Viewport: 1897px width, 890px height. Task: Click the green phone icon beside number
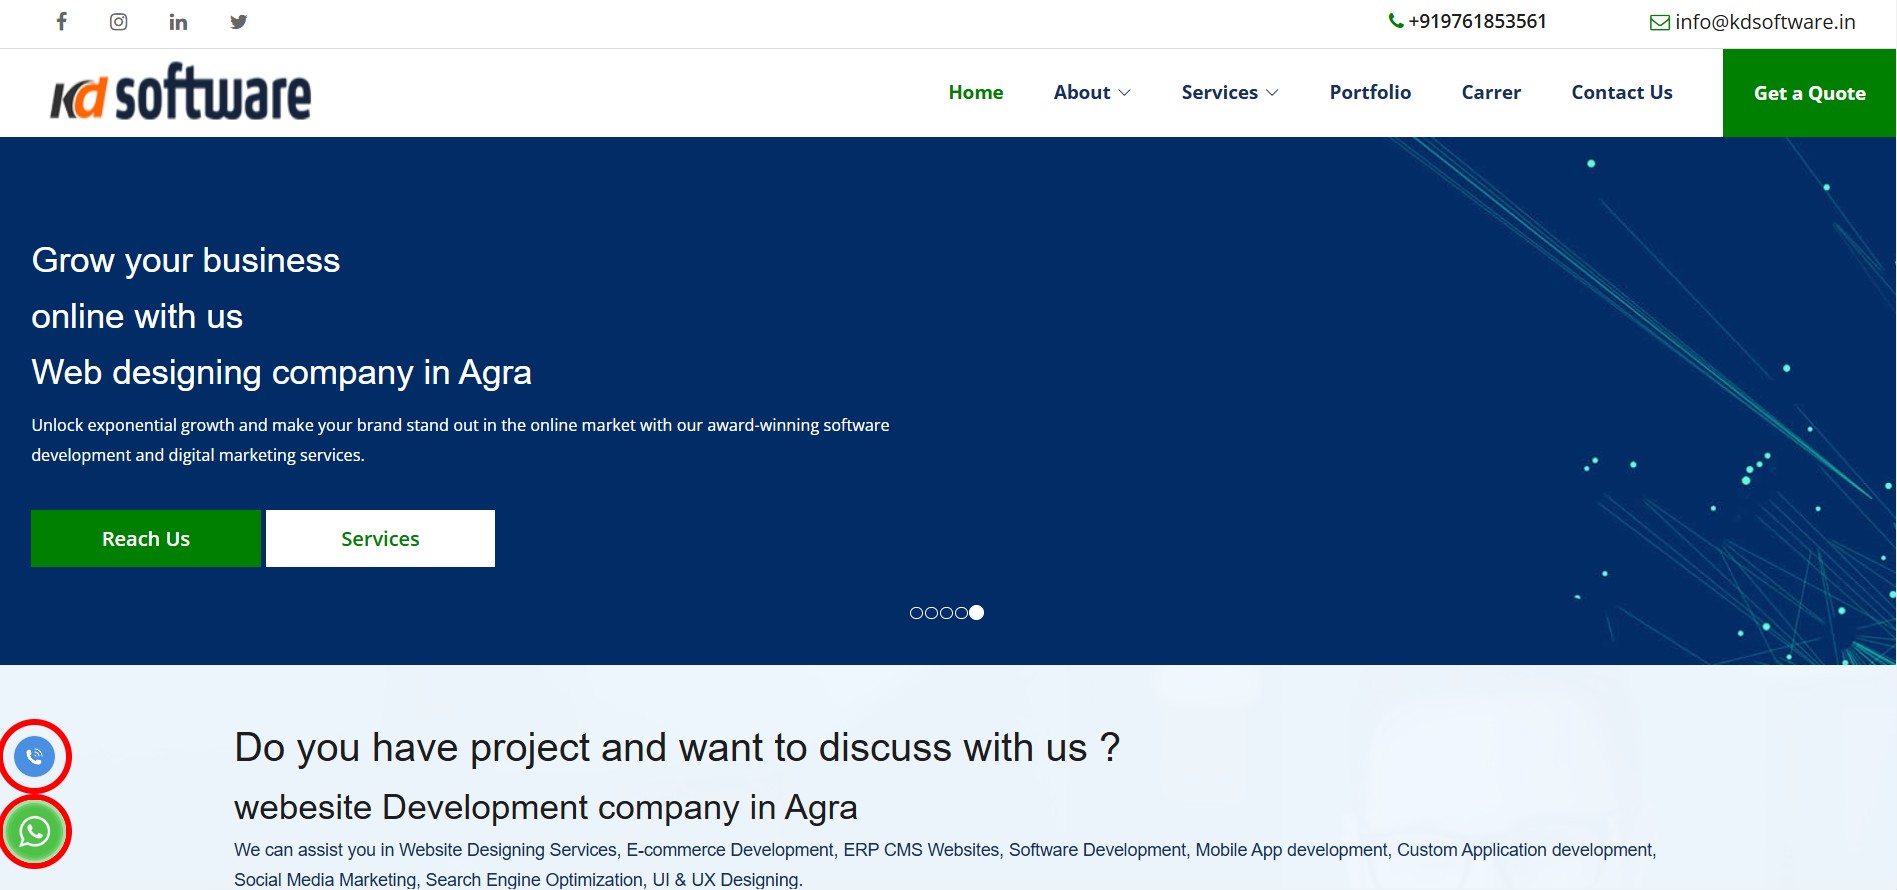click(x=1395, y=21)
